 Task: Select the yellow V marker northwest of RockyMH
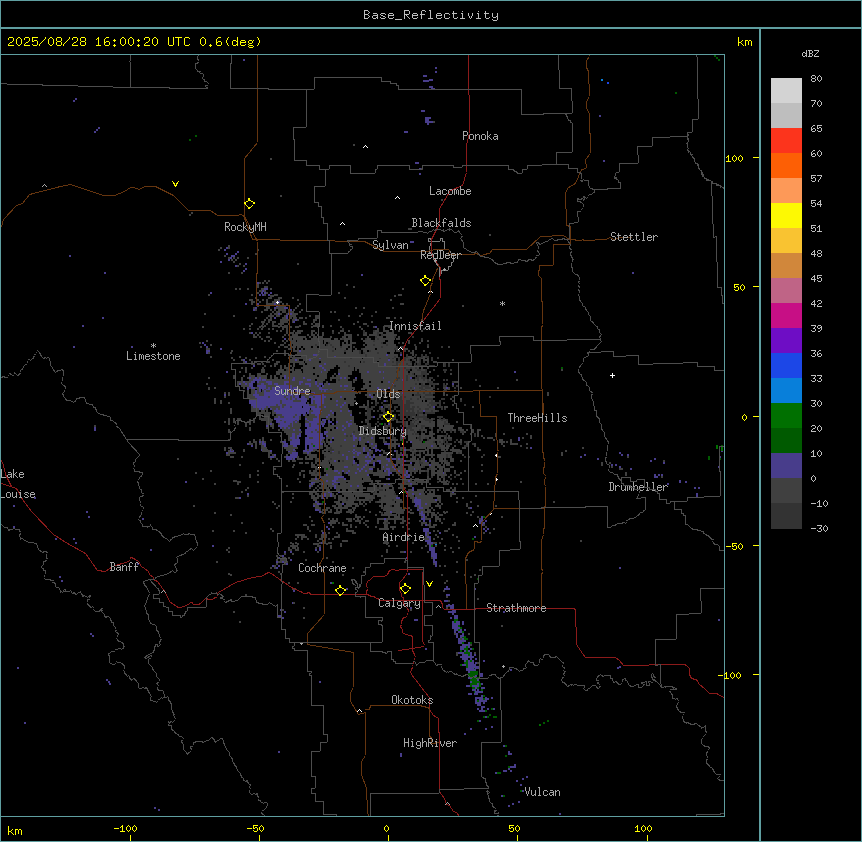click(x=175, y=184)
